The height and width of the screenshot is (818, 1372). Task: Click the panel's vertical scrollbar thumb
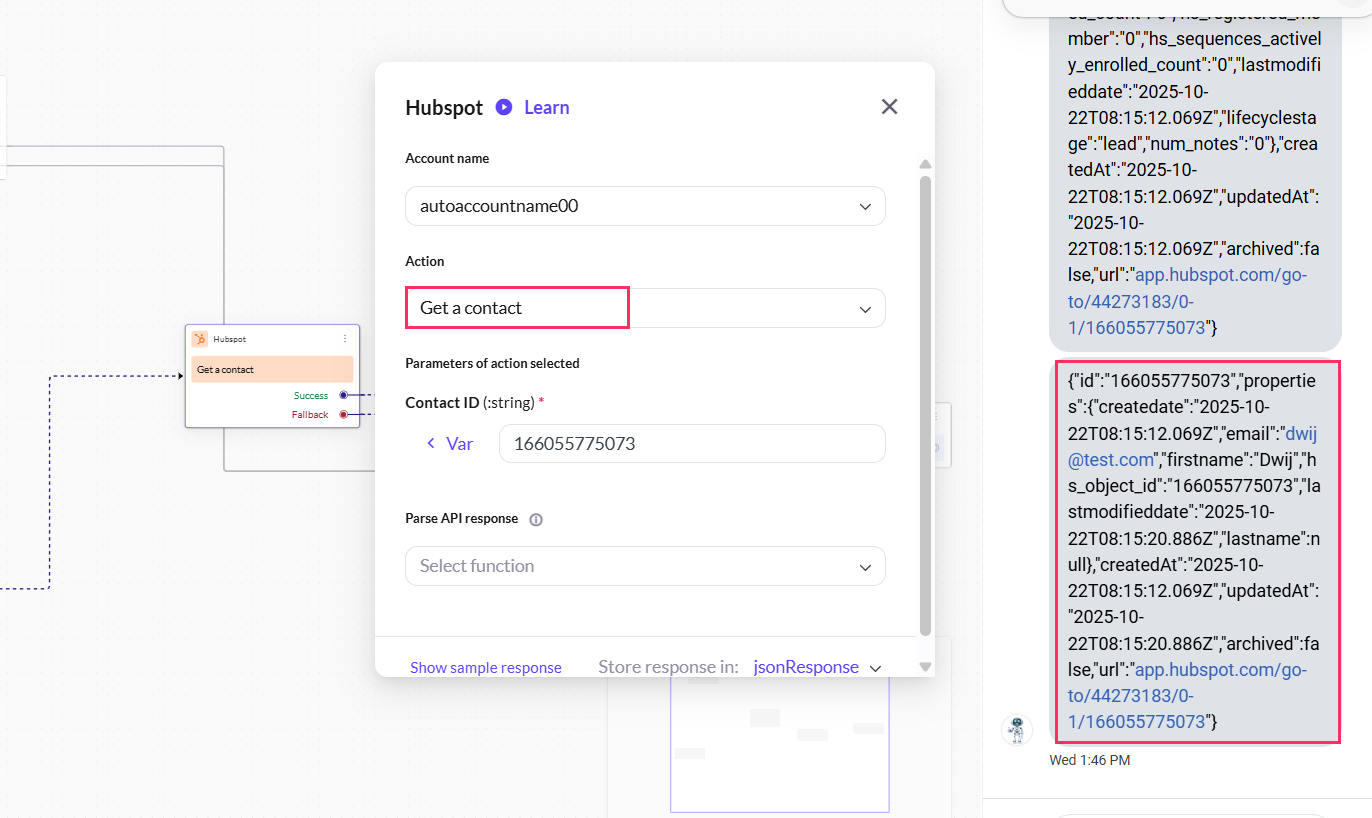point(925,400)
